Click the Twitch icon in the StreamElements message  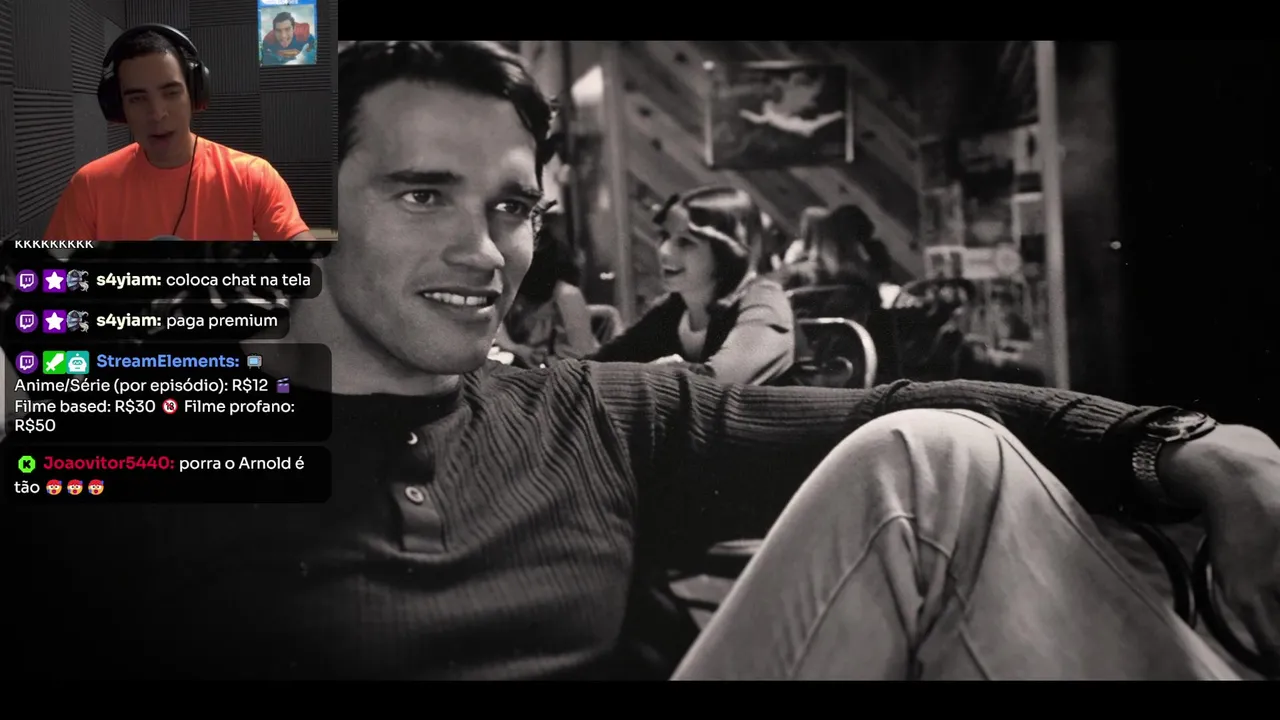pos(27,362)
